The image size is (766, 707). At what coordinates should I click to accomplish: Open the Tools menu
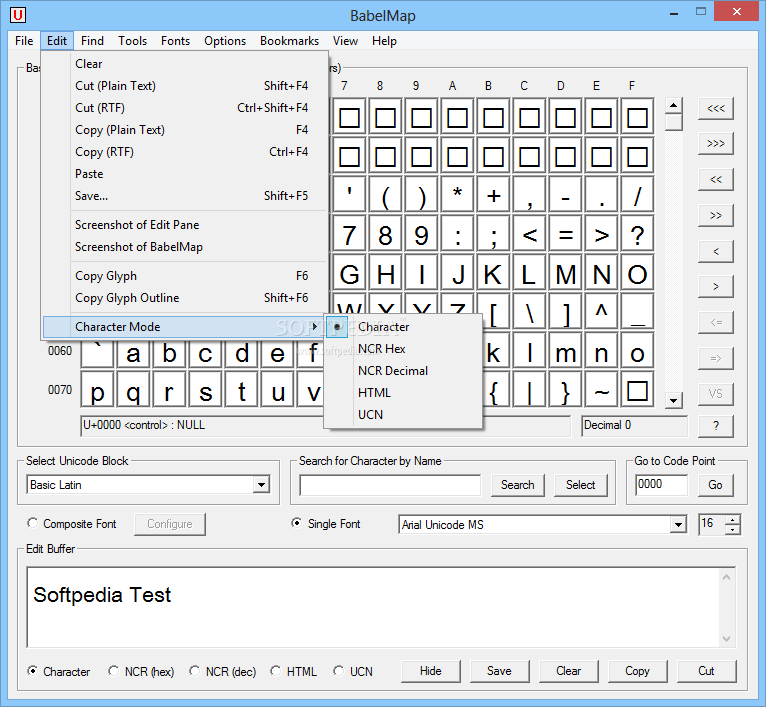[x=132, y=41]
